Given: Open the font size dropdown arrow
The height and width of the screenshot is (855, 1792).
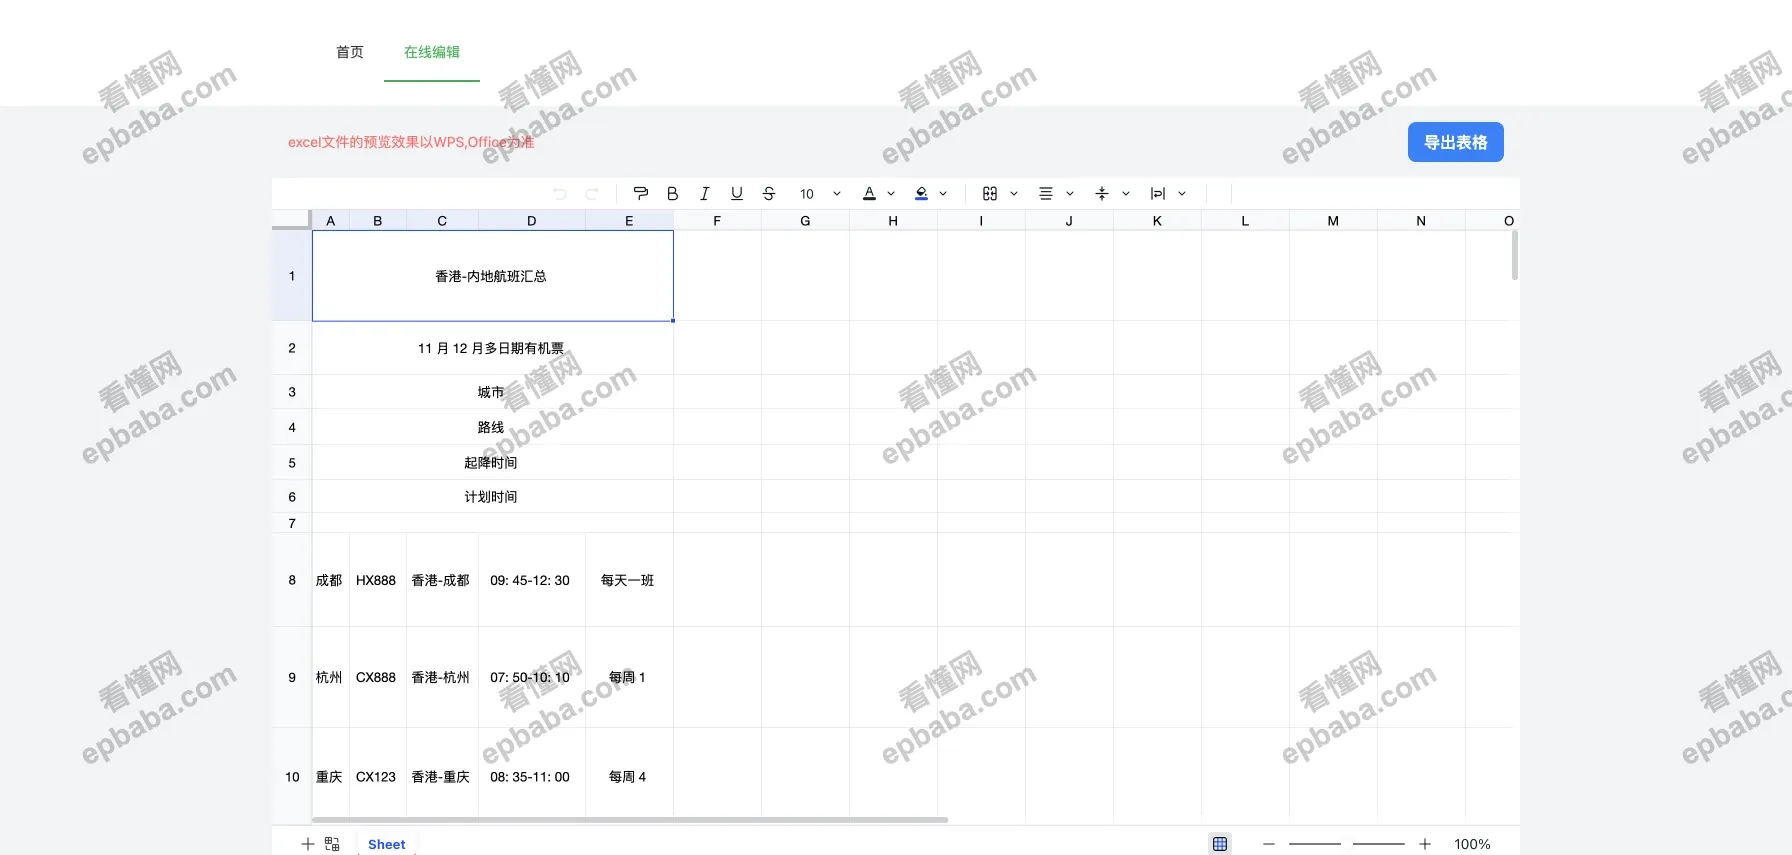Looking at the screenshot, I should pyautogui.click(x=837, y=194).
